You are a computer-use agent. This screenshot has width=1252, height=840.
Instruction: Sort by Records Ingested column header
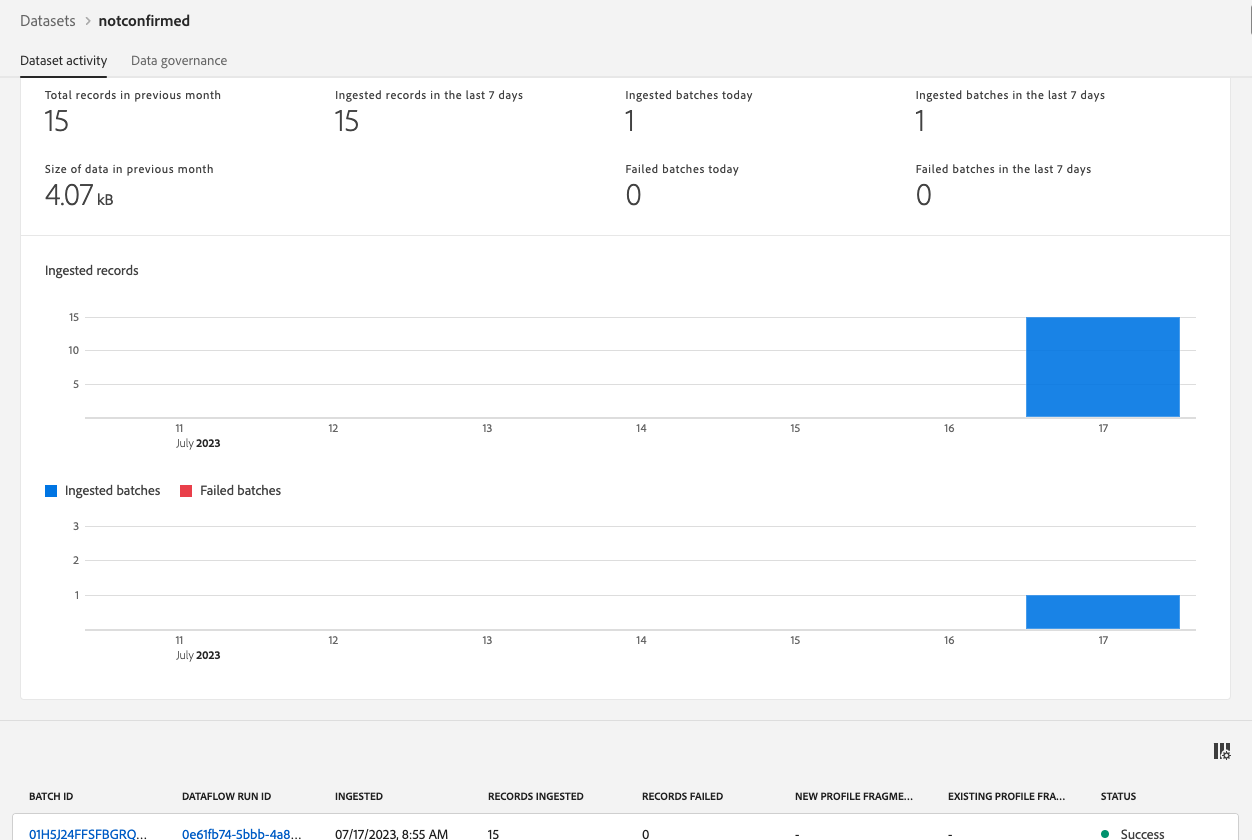click(x=536, y=797)
